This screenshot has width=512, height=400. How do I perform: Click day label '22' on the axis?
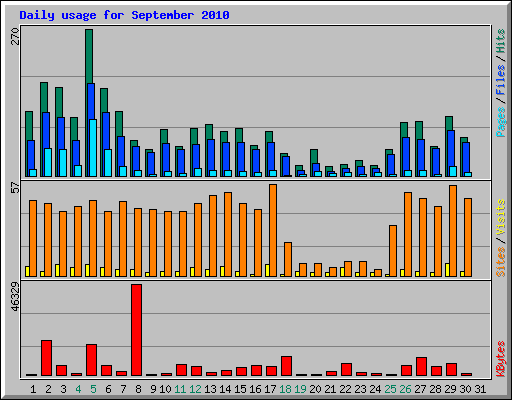click(x=345, y=389)
